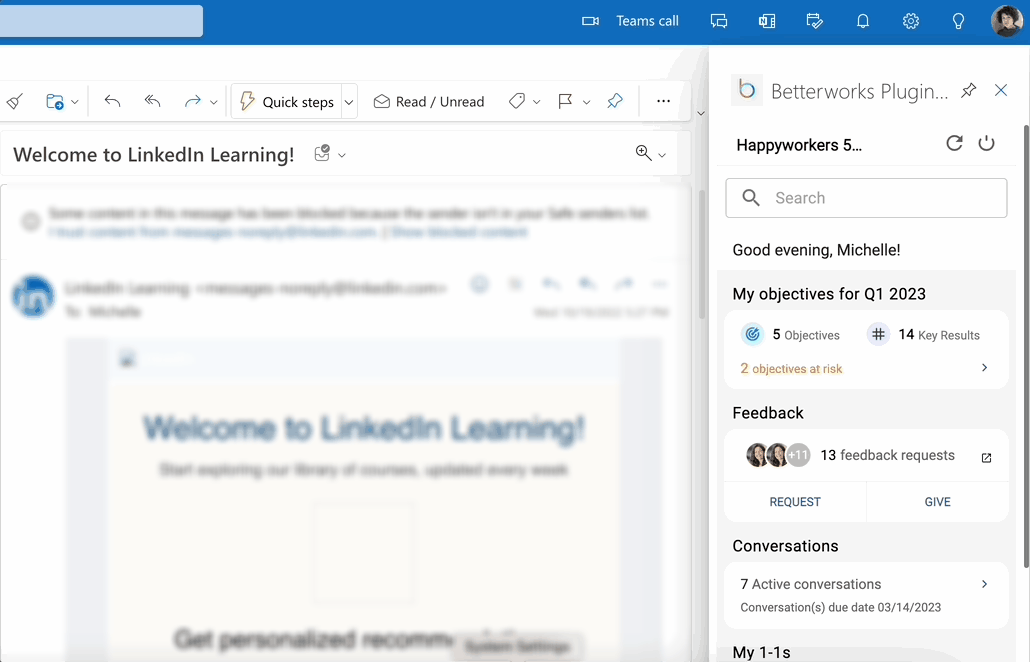
Task: Click the GIVE feedback button
Action: click(x=937, y=502)
